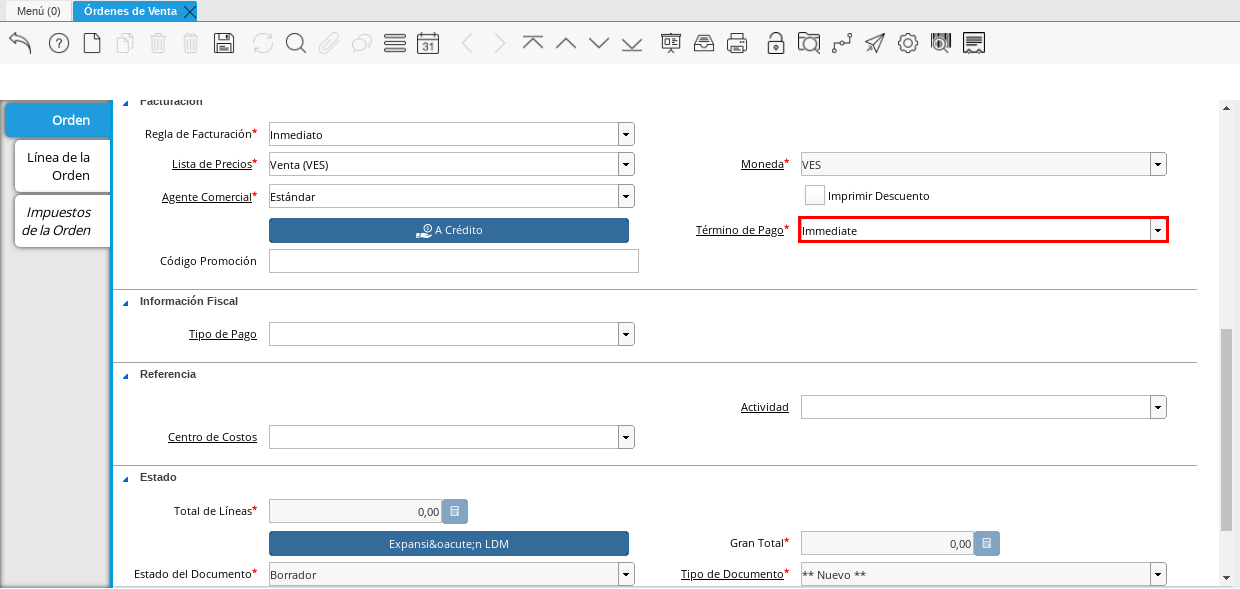Save the record with floppy disk icon

(x=224, y=43)
